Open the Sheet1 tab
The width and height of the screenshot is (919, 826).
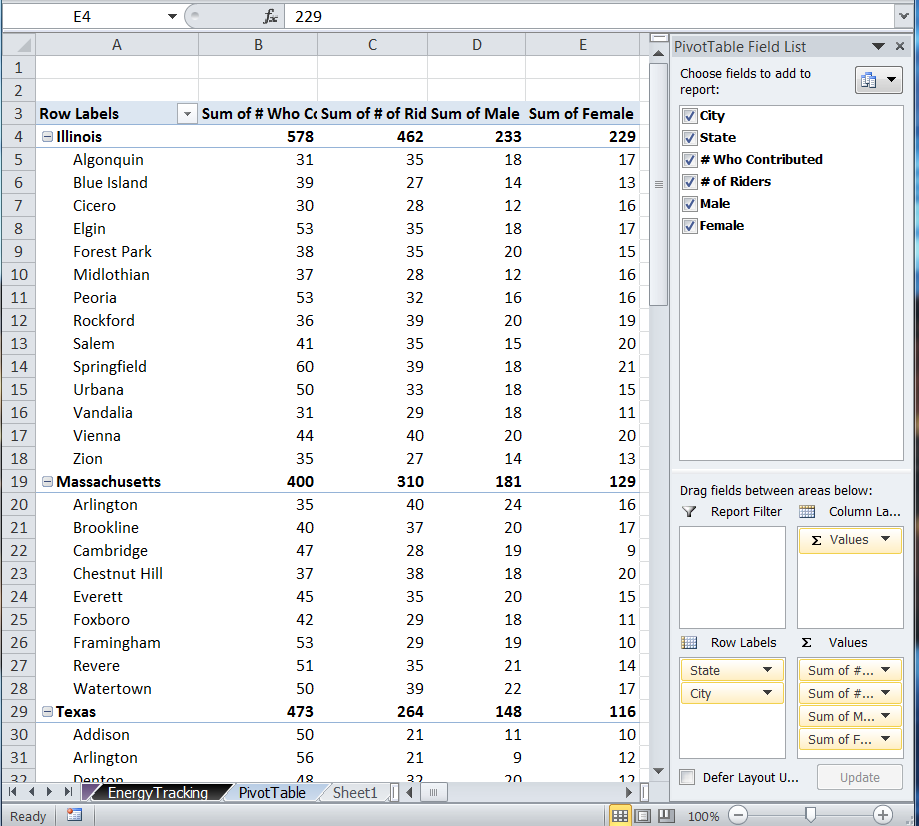click(355, 792)
